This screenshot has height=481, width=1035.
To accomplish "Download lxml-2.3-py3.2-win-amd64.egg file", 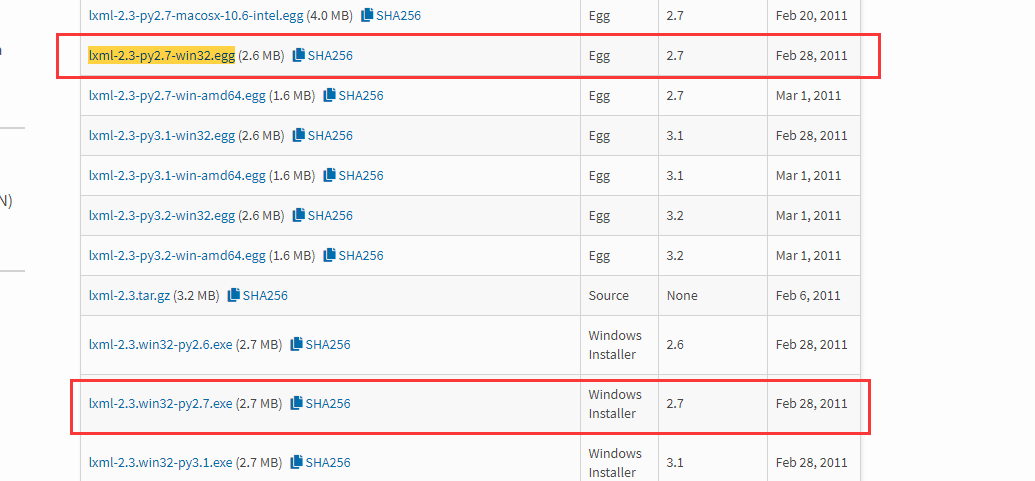I will (177, 256).
